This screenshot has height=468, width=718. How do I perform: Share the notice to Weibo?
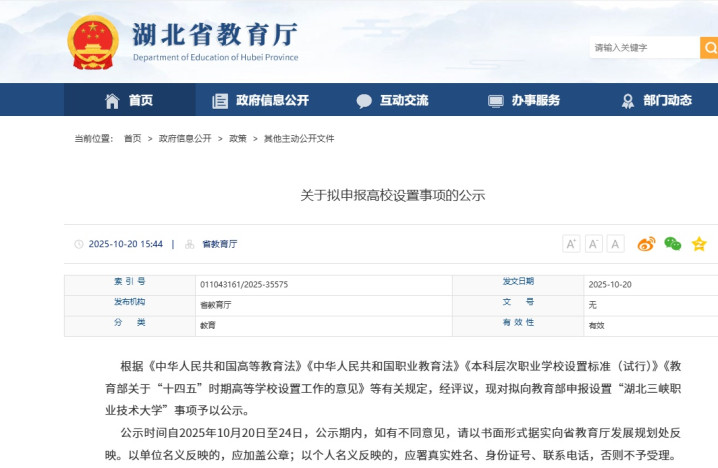[x=646, y=244]
